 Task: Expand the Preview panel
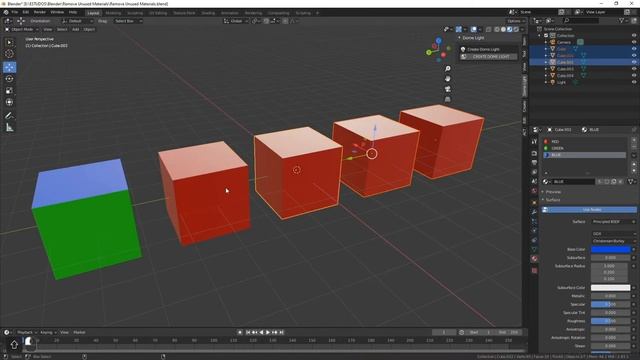pyautogui.click(x=553, y=192)
